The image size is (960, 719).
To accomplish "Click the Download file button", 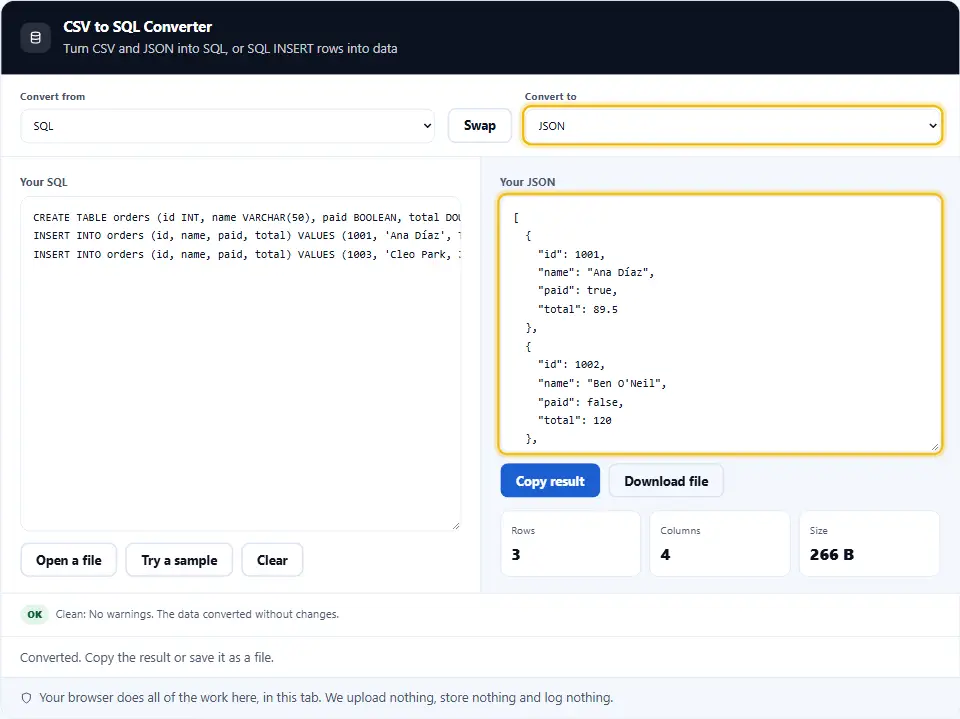I will (666, 481).
